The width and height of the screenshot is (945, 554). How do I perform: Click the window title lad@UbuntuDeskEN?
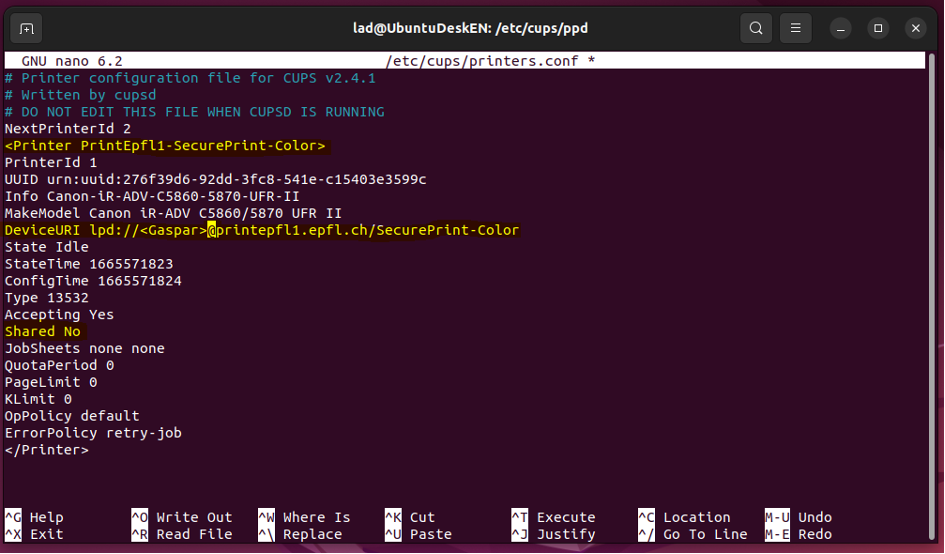pos(472,28)
